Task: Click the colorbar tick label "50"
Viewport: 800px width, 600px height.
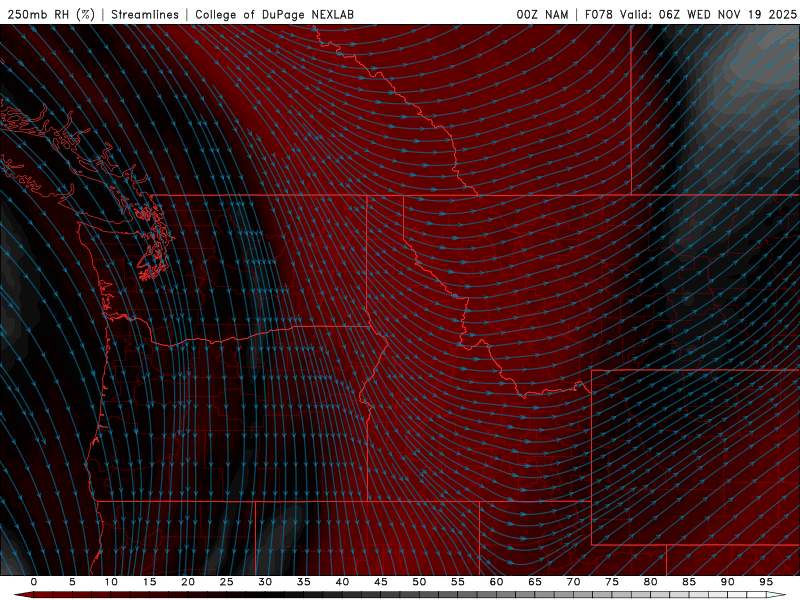Action: coord(419,582)
